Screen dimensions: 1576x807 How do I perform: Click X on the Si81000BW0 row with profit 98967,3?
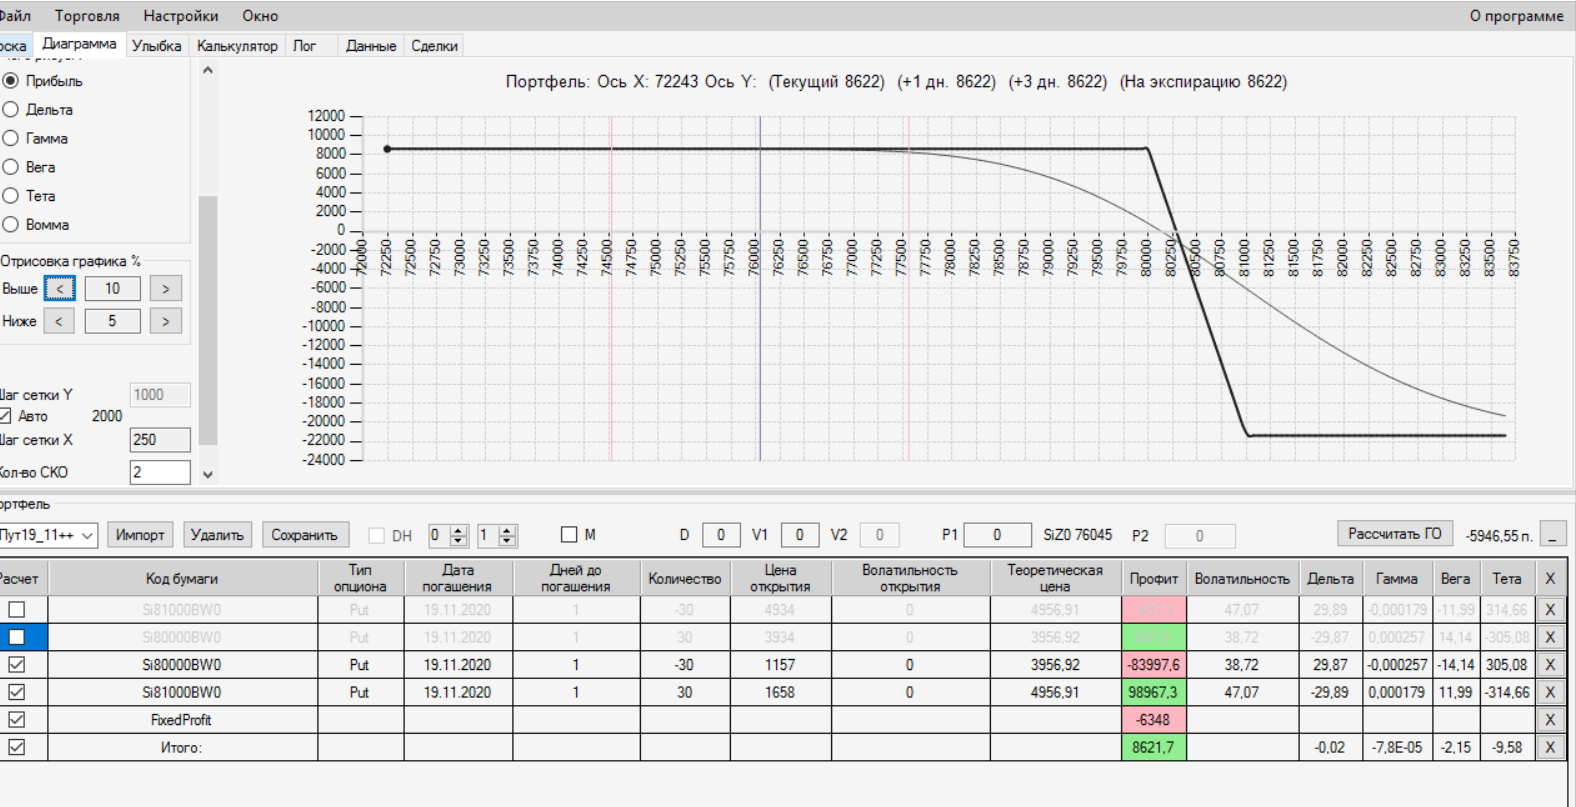click(x=1550, y=692)
